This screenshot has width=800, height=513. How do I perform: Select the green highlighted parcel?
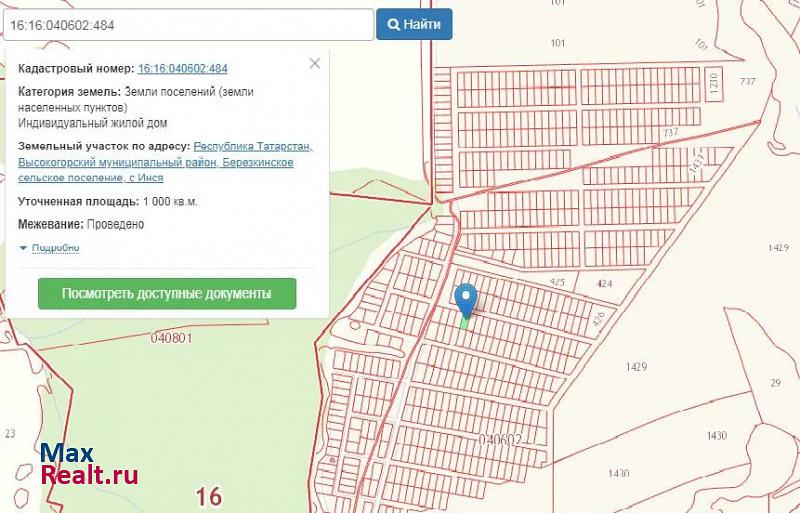(x=464, y=321)
